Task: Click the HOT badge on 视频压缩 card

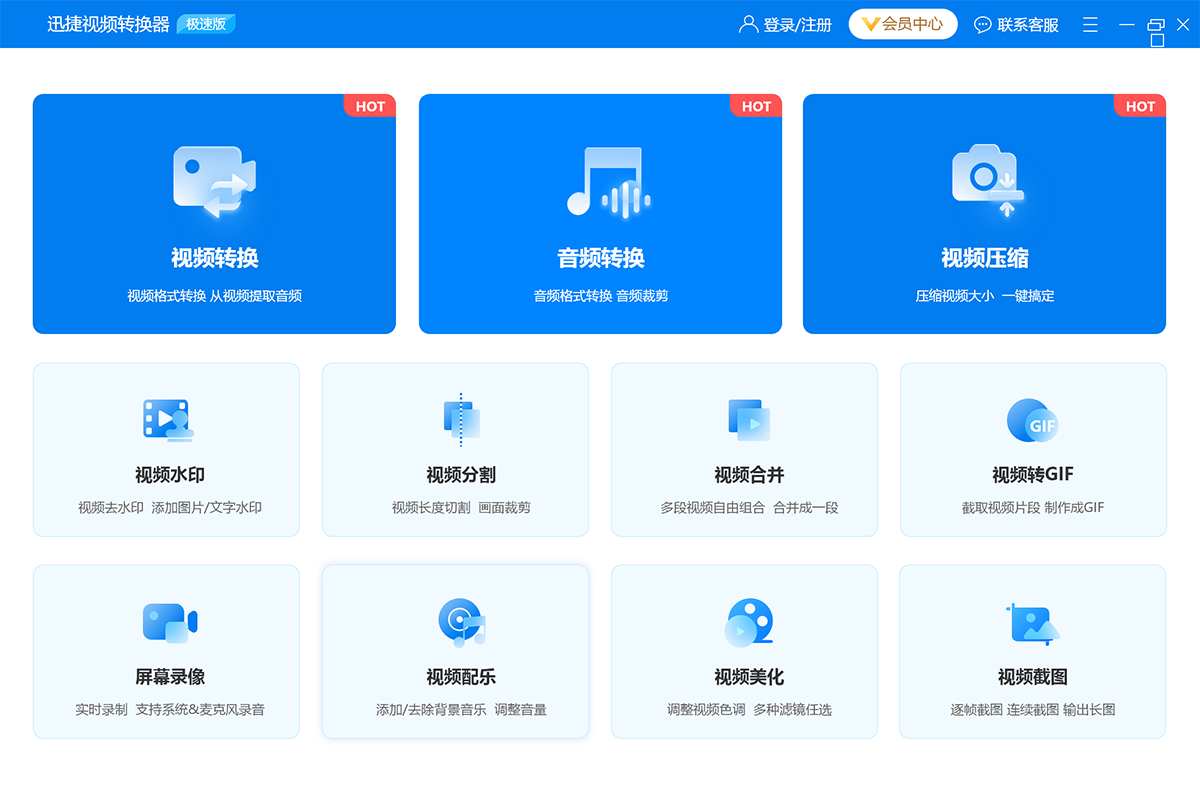Action: [x=1140, y=106]
